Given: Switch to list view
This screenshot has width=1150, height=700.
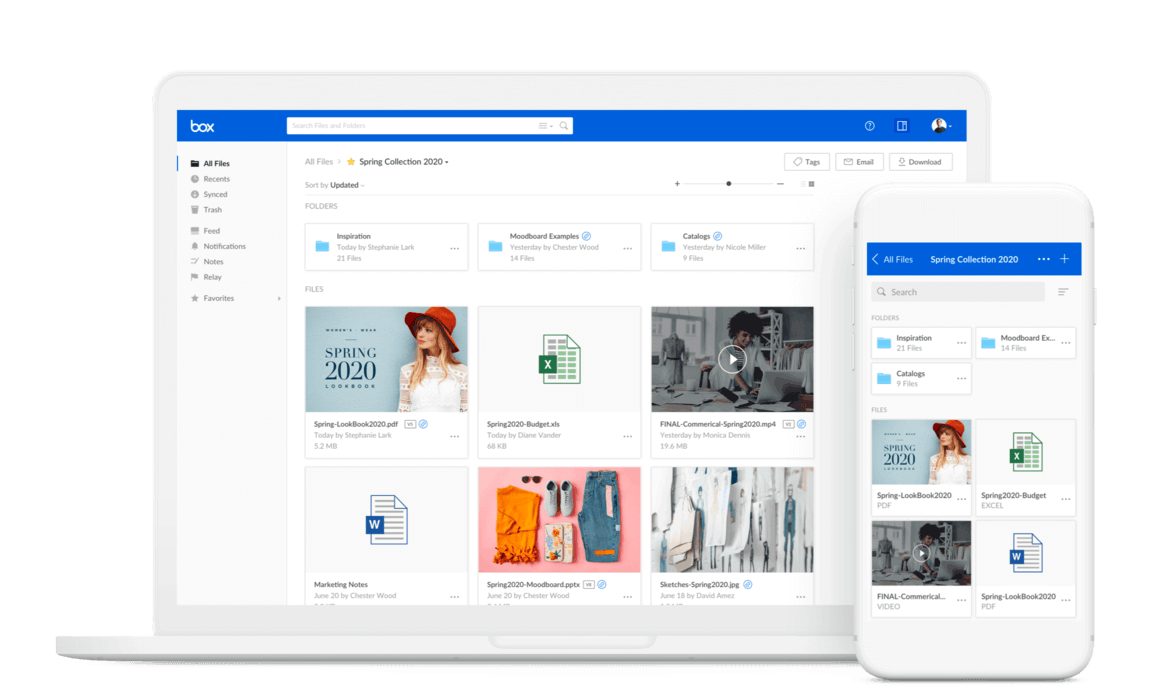Looking at the screenshot, I should (x=802, y=184).
